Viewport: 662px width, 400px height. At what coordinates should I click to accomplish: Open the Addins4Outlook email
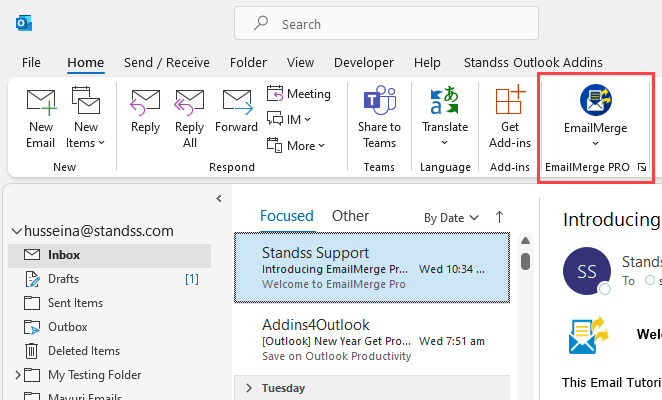point(372,339)
